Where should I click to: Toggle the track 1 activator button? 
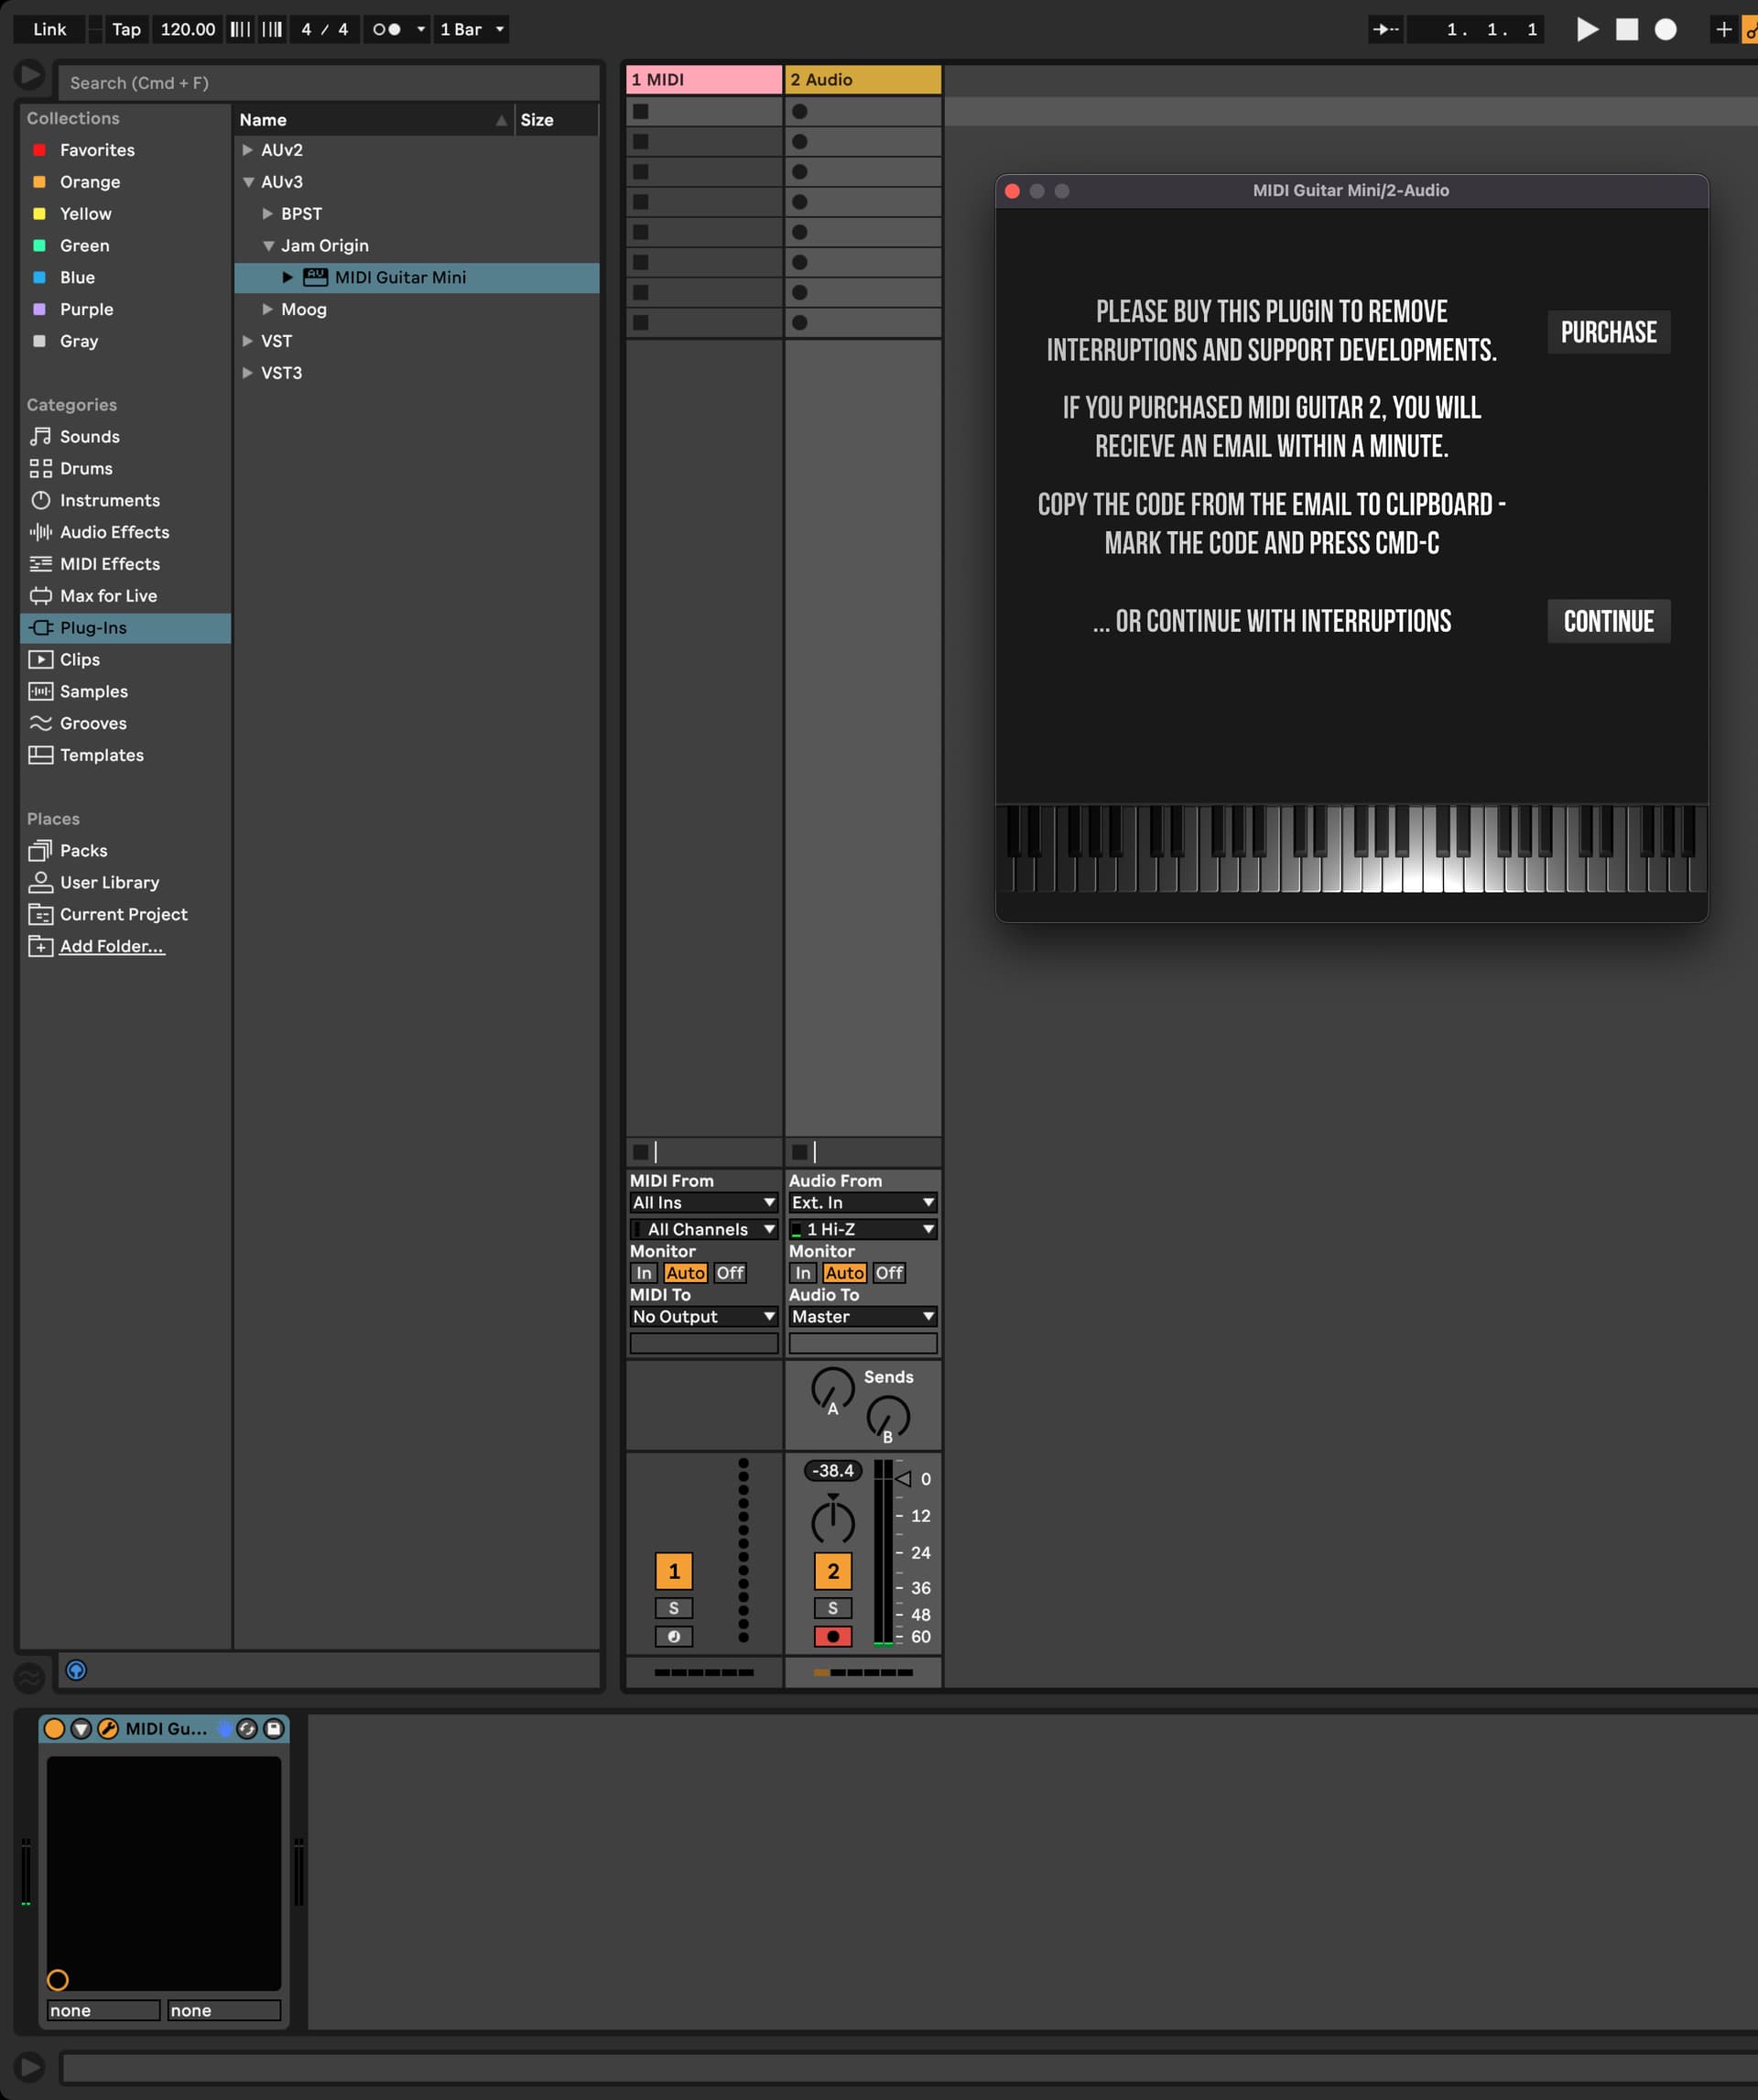click(674, 1571)
